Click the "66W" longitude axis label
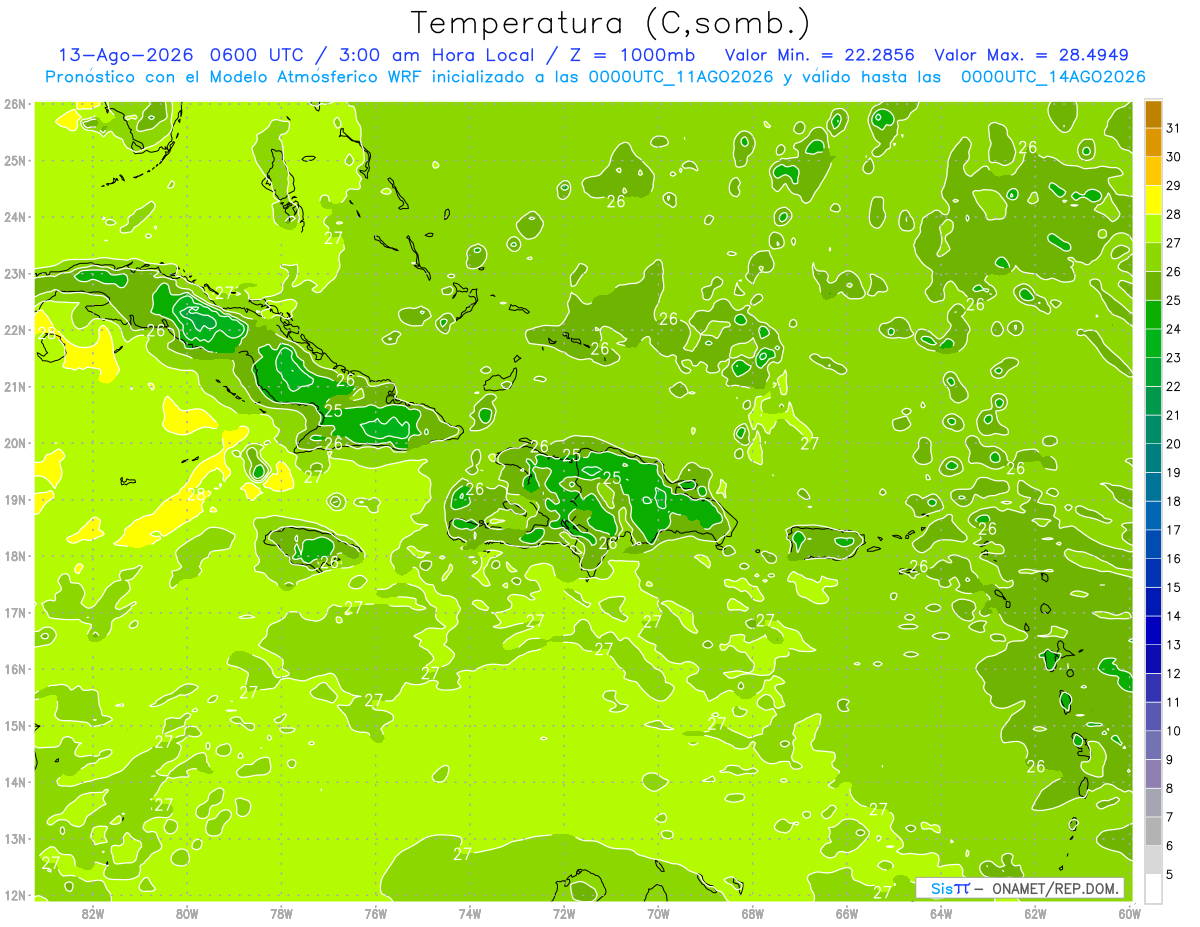 coord(847,913)
